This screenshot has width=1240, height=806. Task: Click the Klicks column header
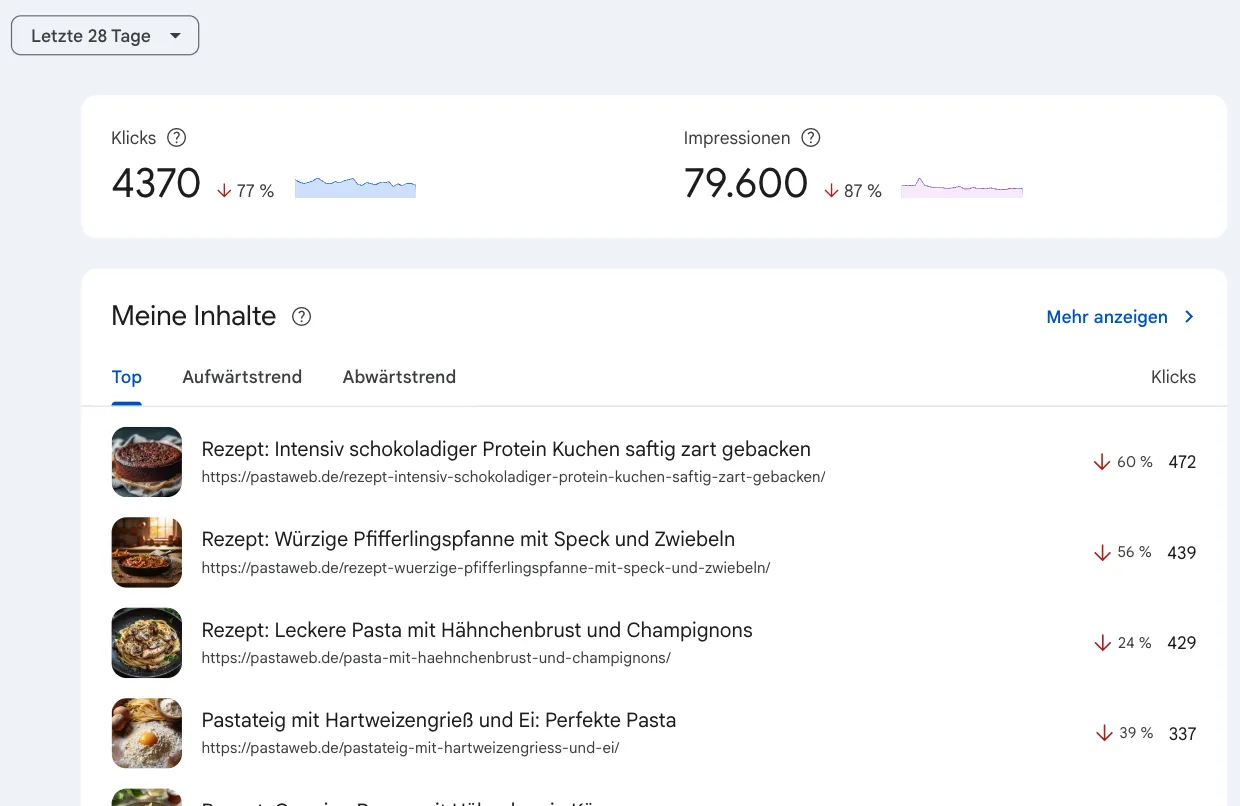(x=1173, y=377)
